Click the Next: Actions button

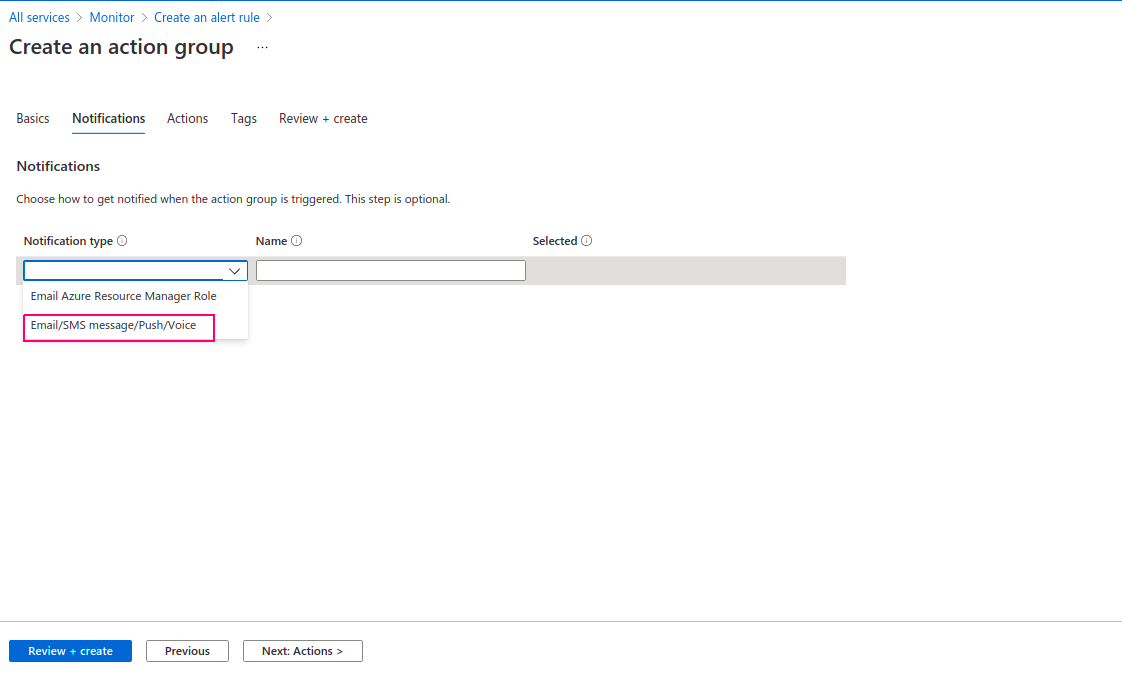303,651
